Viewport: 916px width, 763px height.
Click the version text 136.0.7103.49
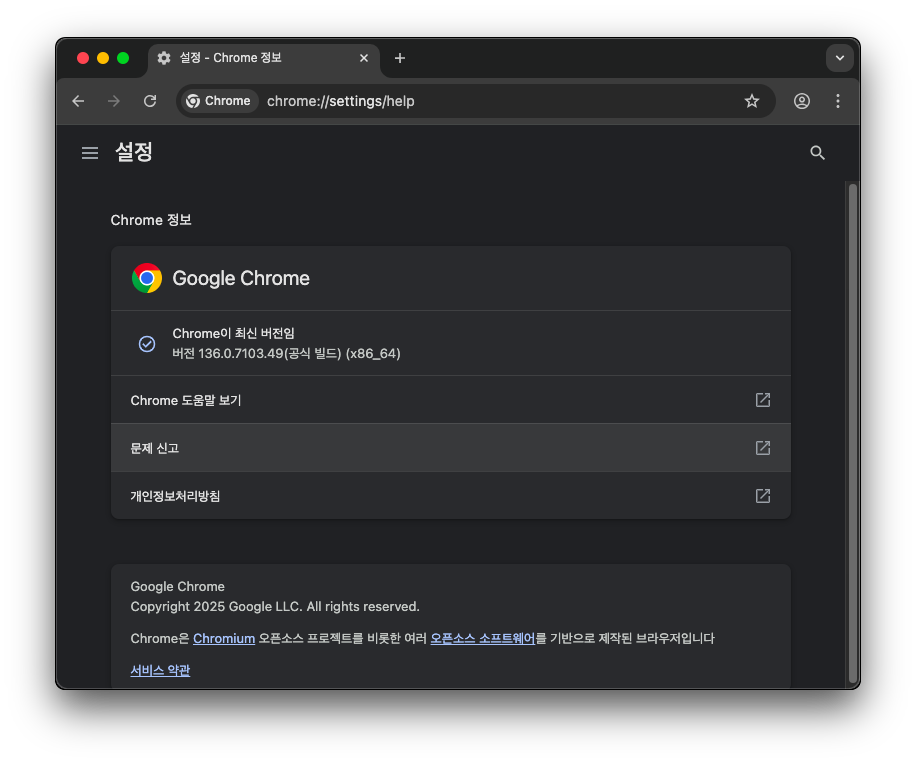241,353
